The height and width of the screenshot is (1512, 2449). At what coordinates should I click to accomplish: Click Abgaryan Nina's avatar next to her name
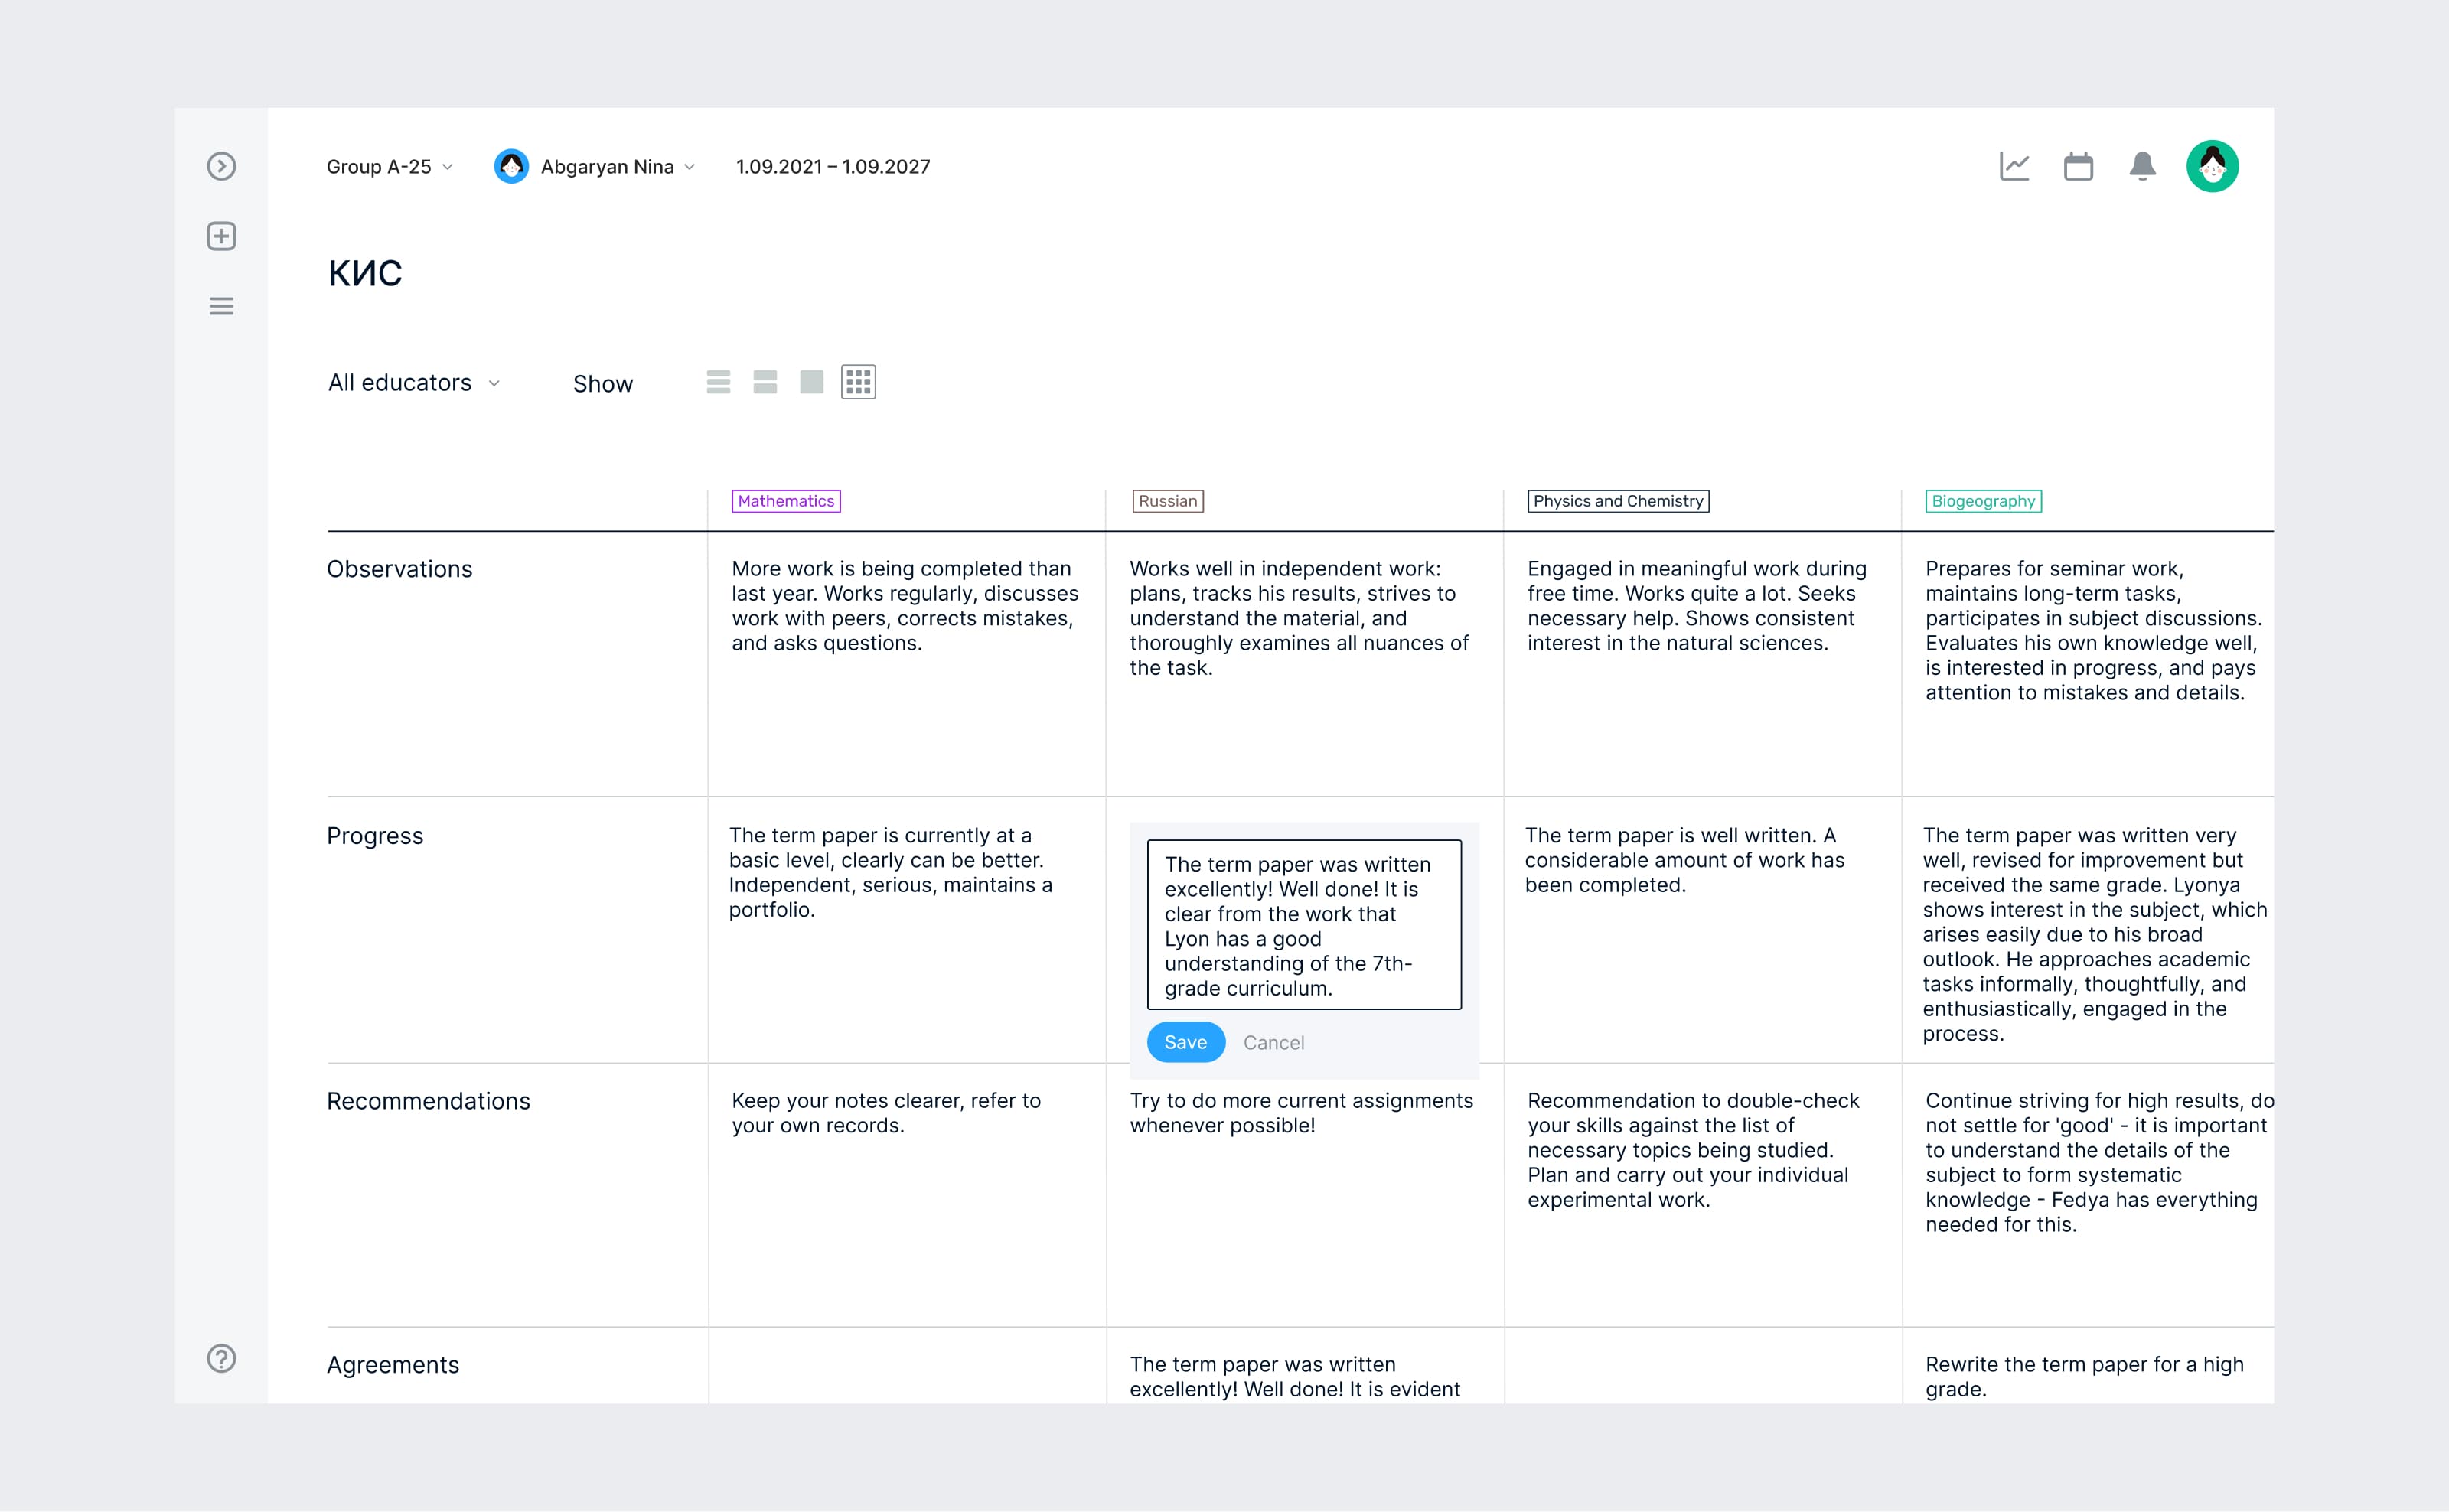[512, 166]
